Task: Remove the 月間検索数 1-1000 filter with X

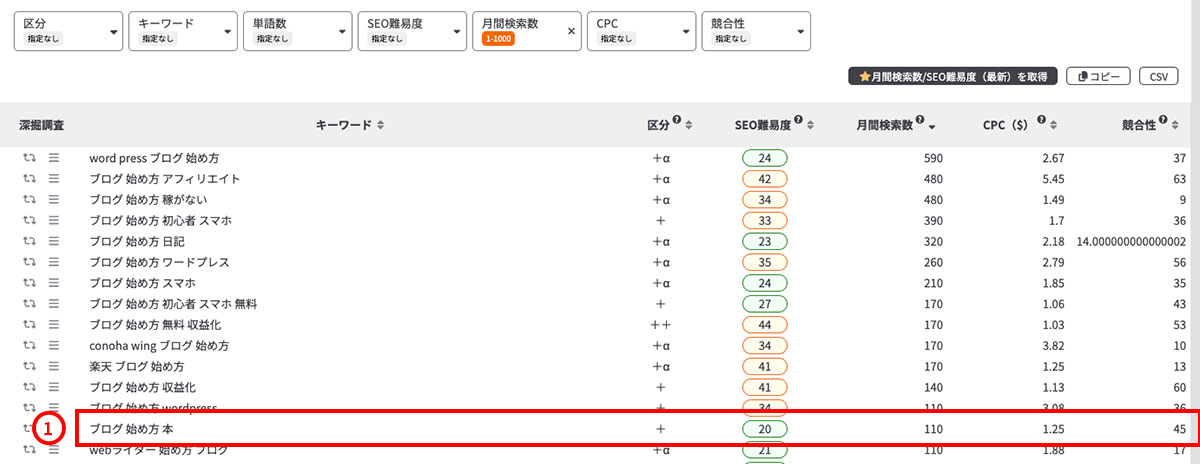Action: pos(572,31)
